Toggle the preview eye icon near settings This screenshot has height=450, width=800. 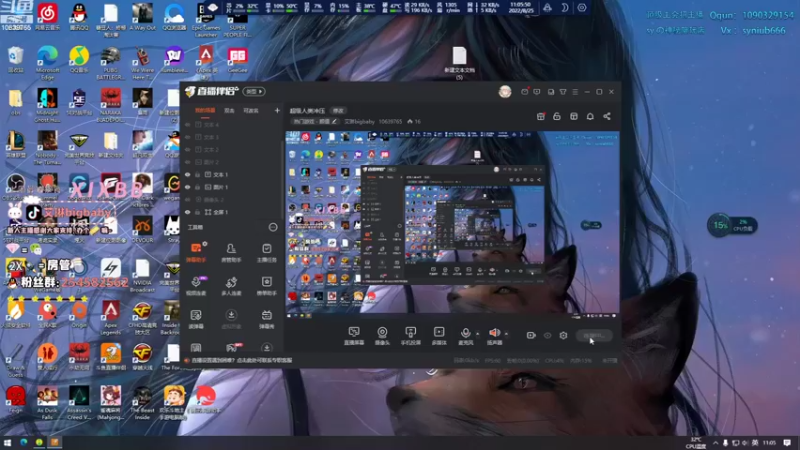pyautogui.click(x=547, y=335)
